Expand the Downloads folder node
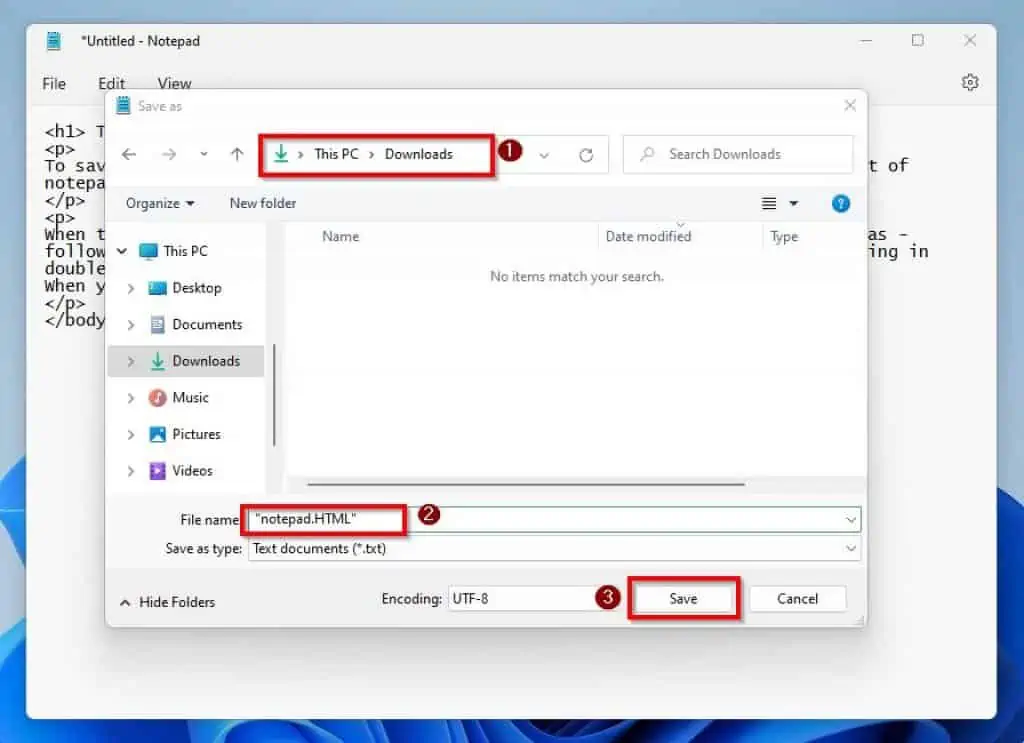Screen dimensions: 1024x743 coord(131,361)
